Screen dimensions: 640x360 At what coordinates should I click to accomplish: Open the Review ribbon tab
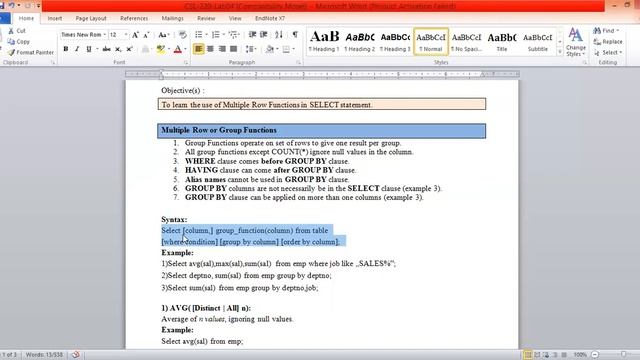pyautogui.click(x=206, y=18)
